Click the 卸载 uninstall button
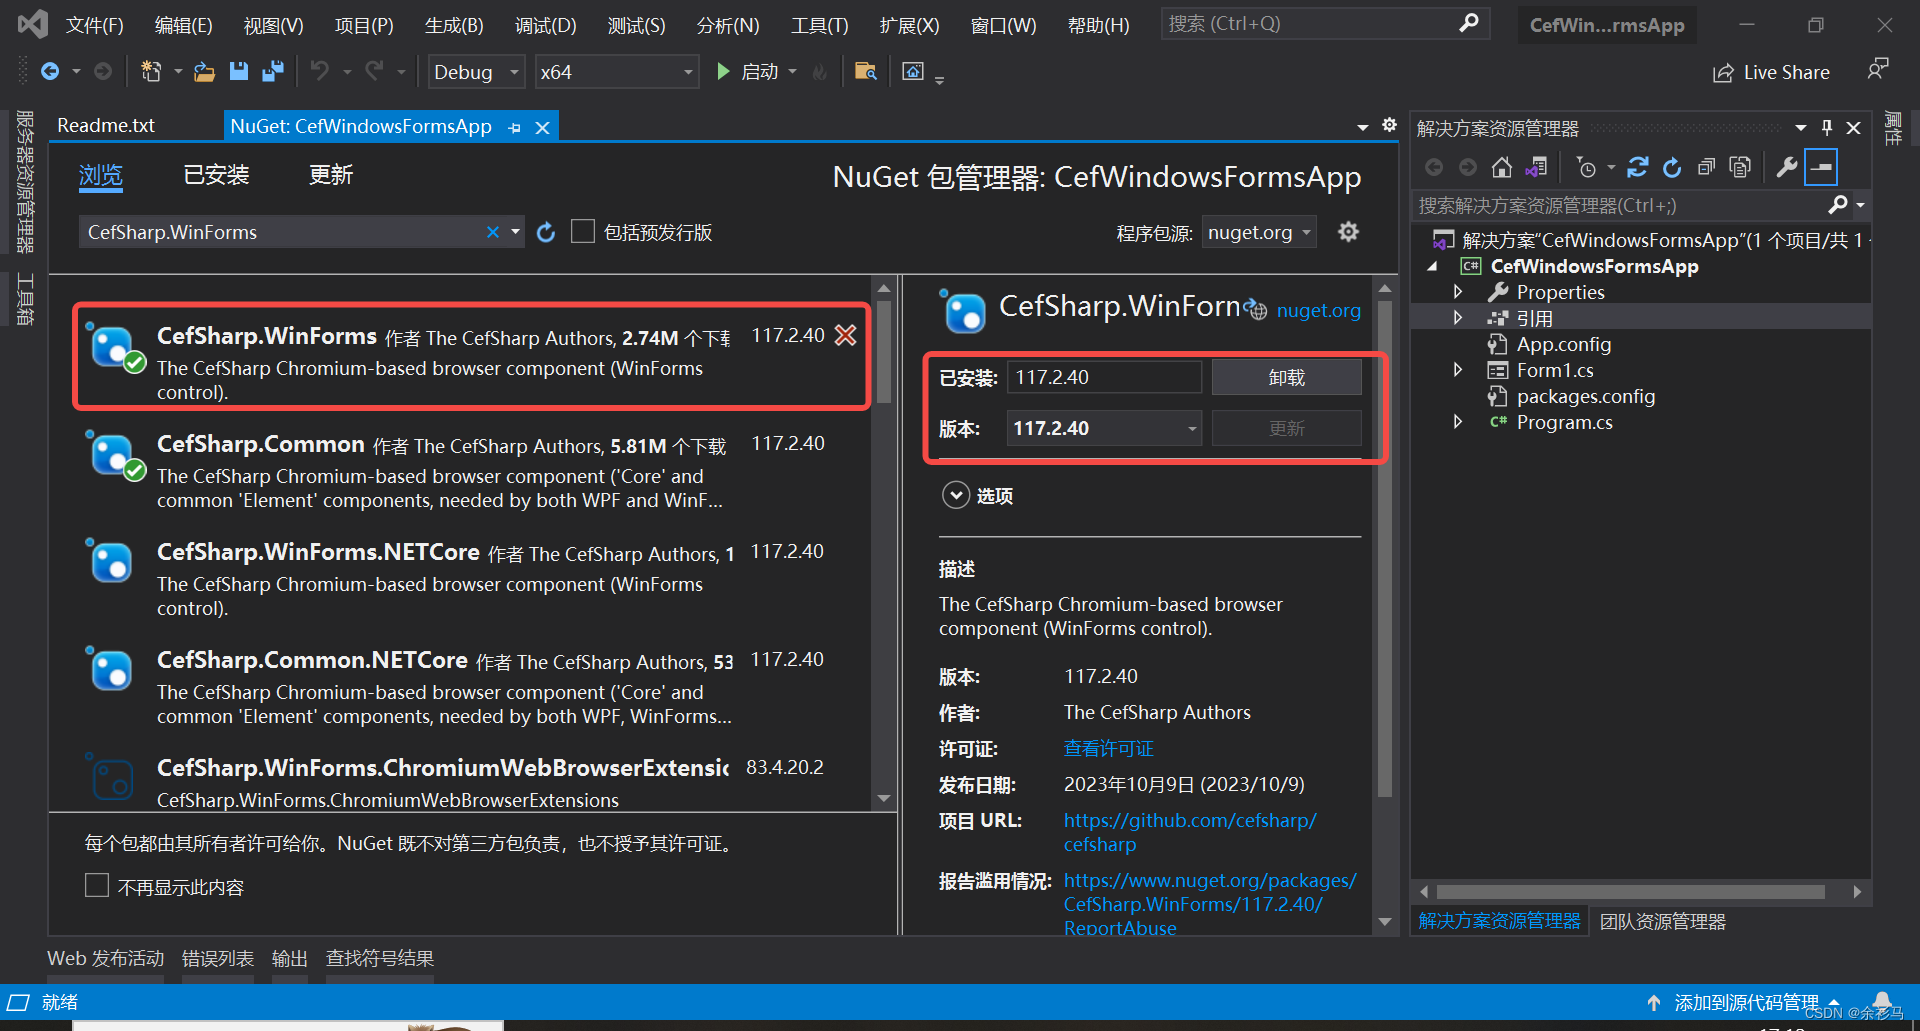Viewport: 1920px width, 1031px height. 1286,377
